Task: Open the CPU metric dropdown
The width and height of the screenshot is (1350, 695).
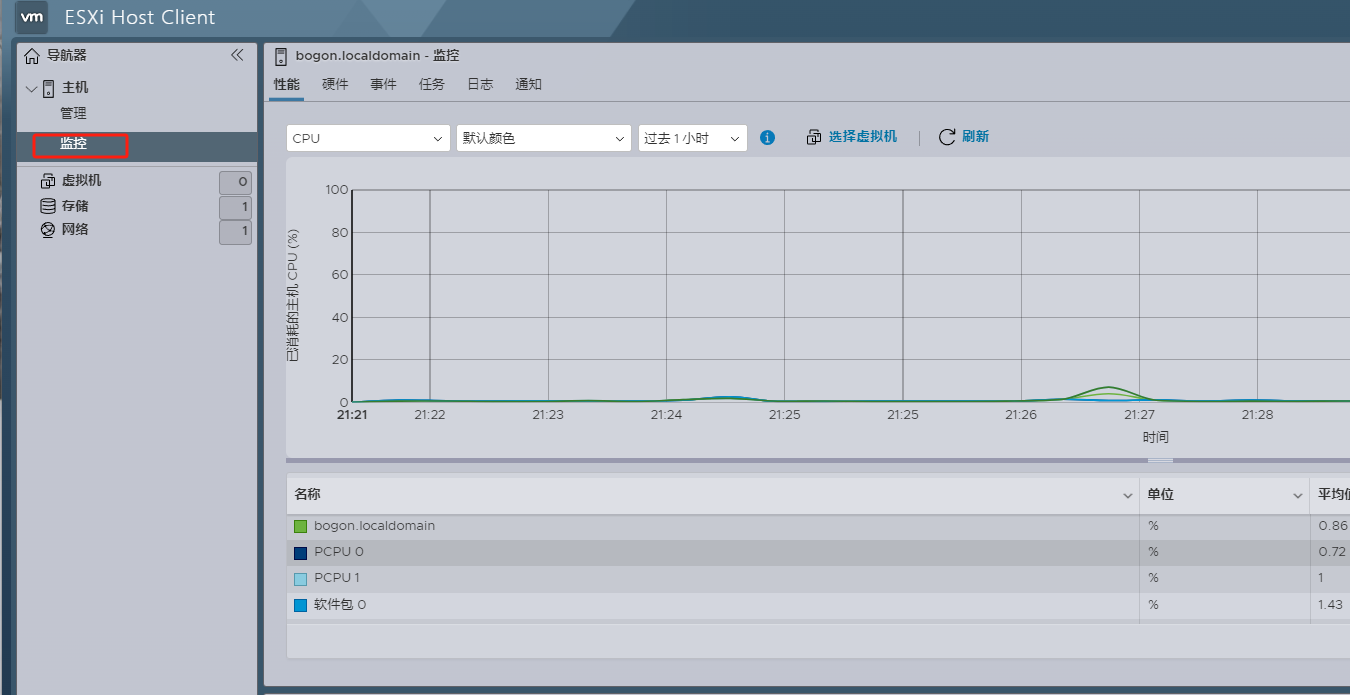Action: tap(367, 138)
